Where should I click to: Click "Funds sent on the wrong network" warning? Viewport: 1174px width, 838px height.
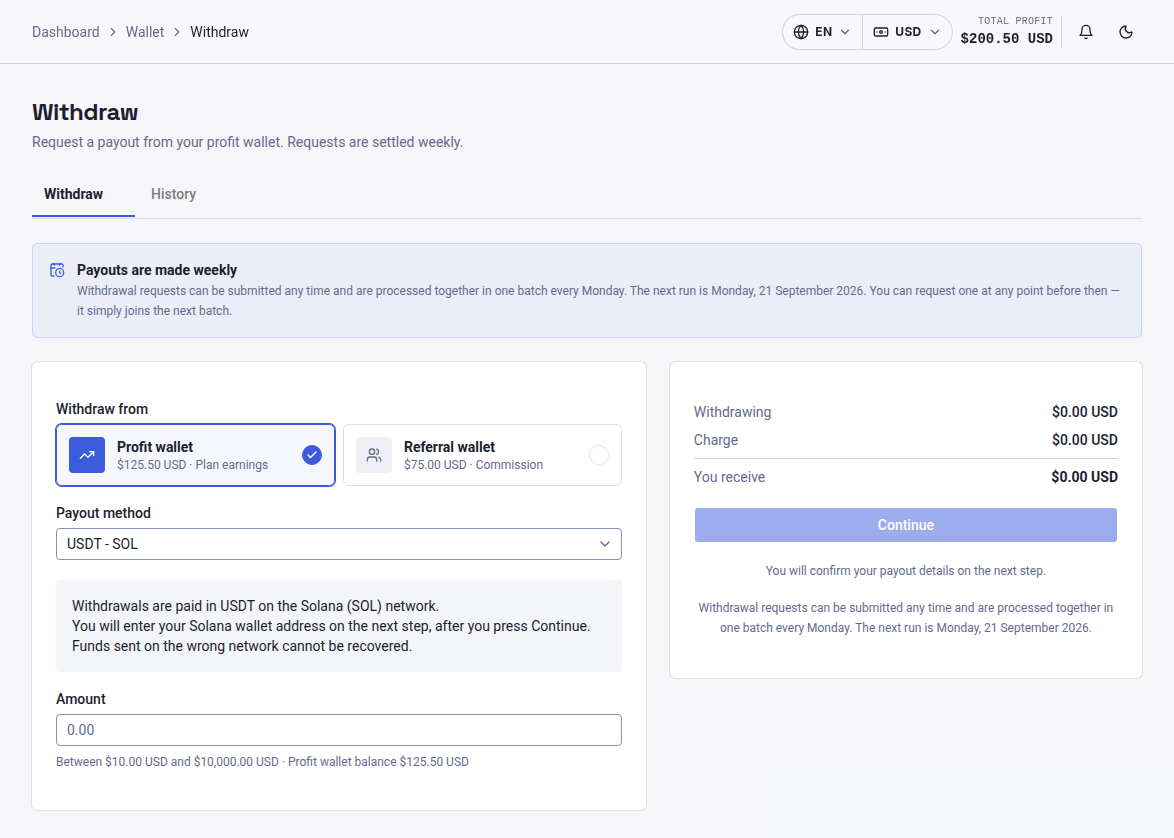(x=242, y=646)
